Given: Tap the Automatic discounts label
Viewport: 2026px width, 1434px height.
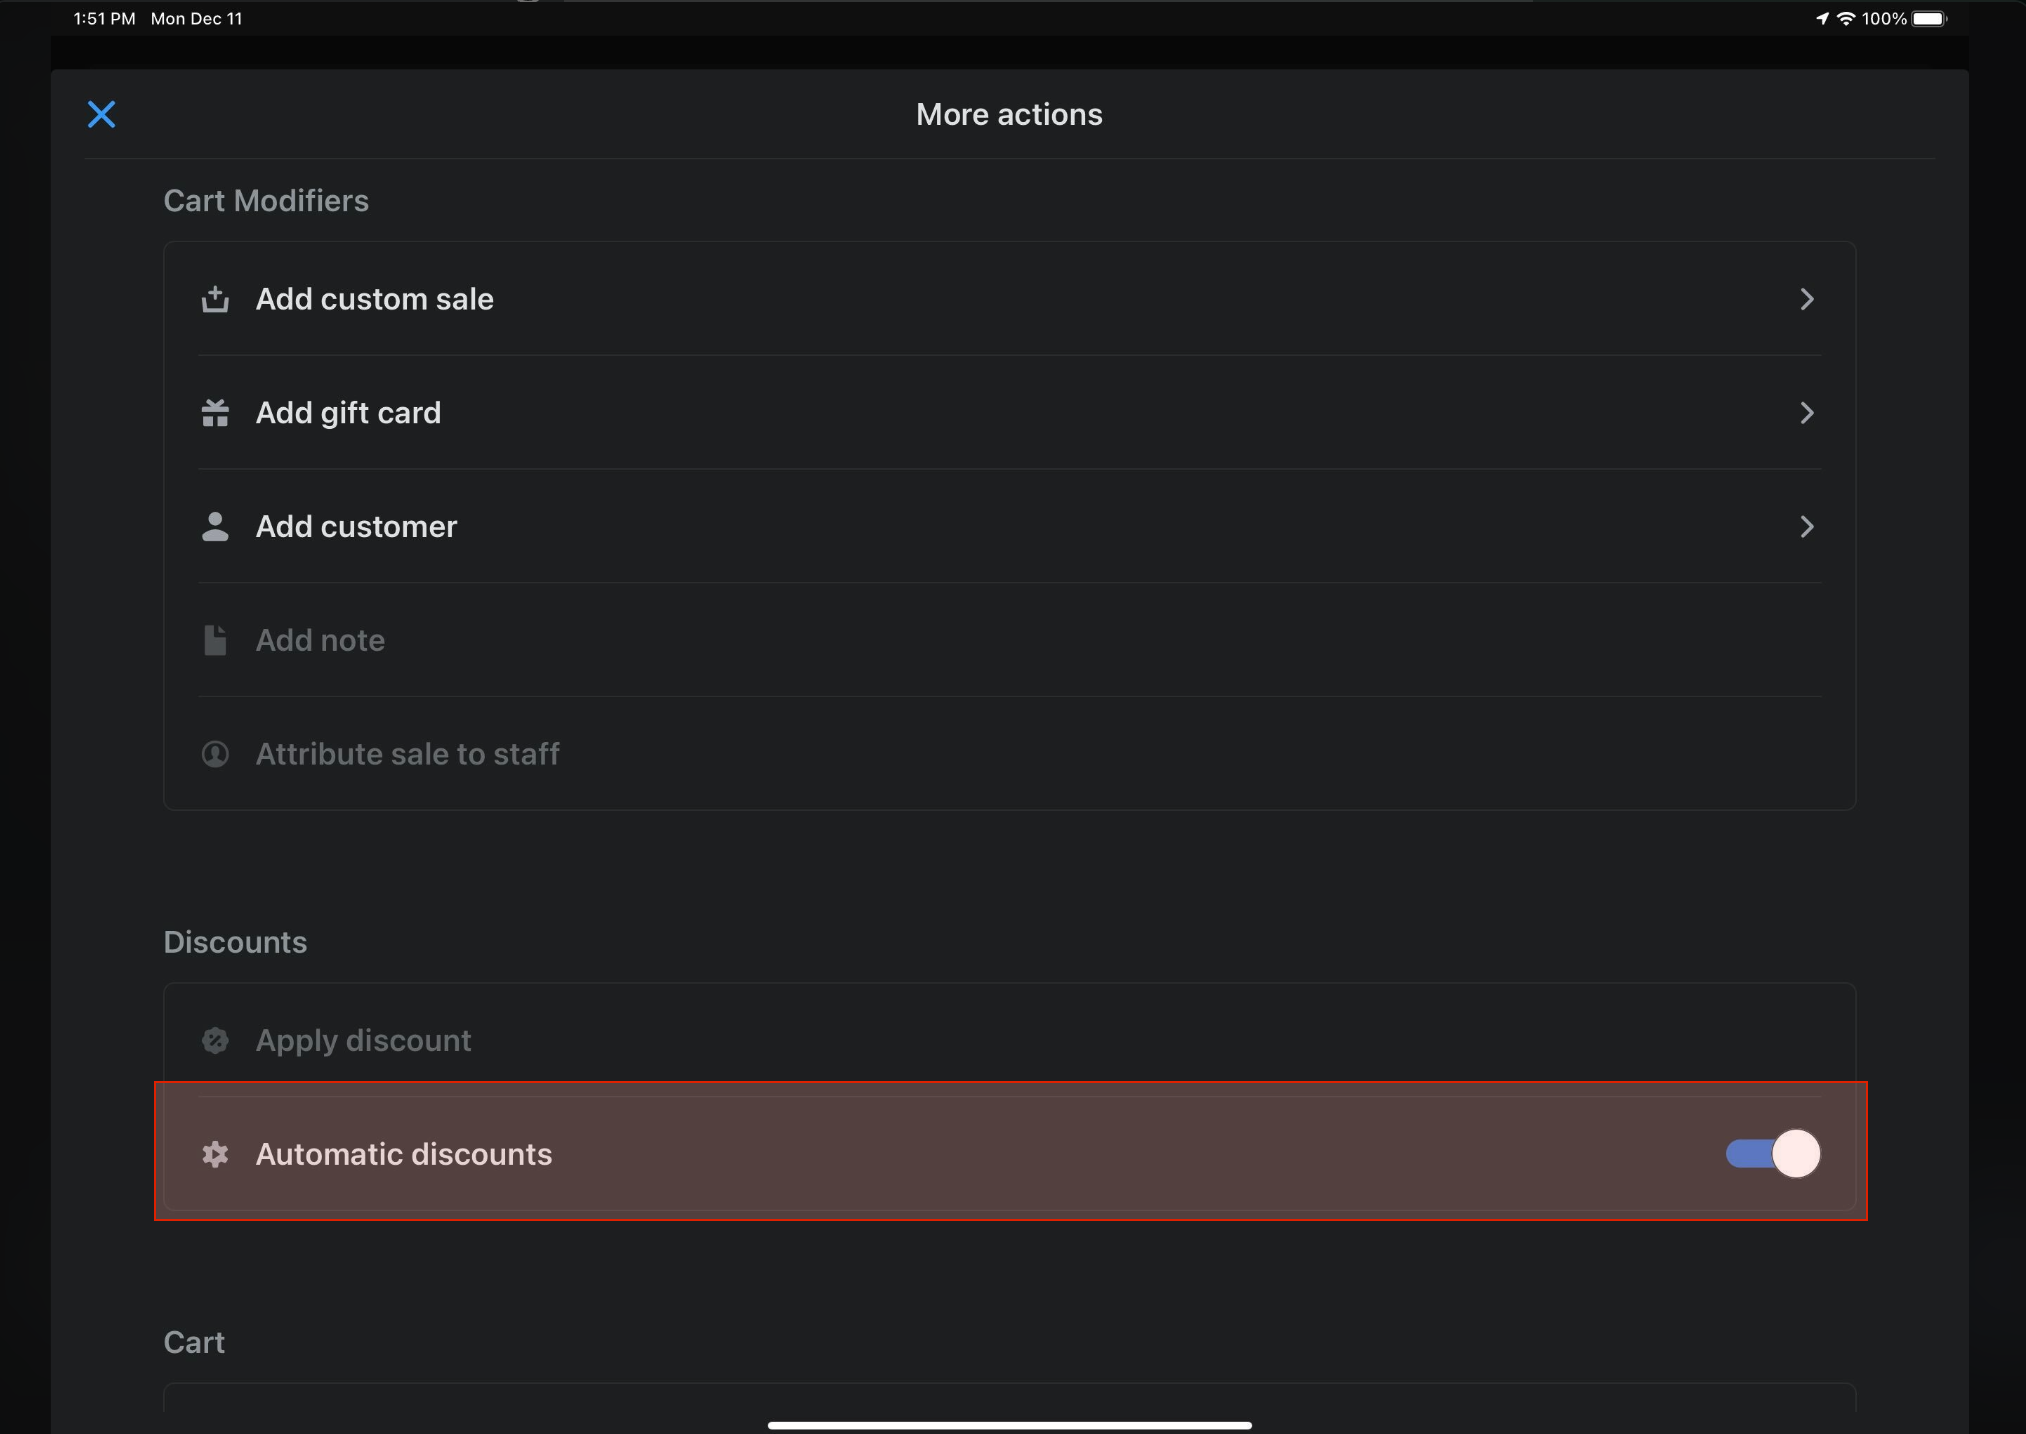Looking at the screenshot, I should [x=403, y=1154].
